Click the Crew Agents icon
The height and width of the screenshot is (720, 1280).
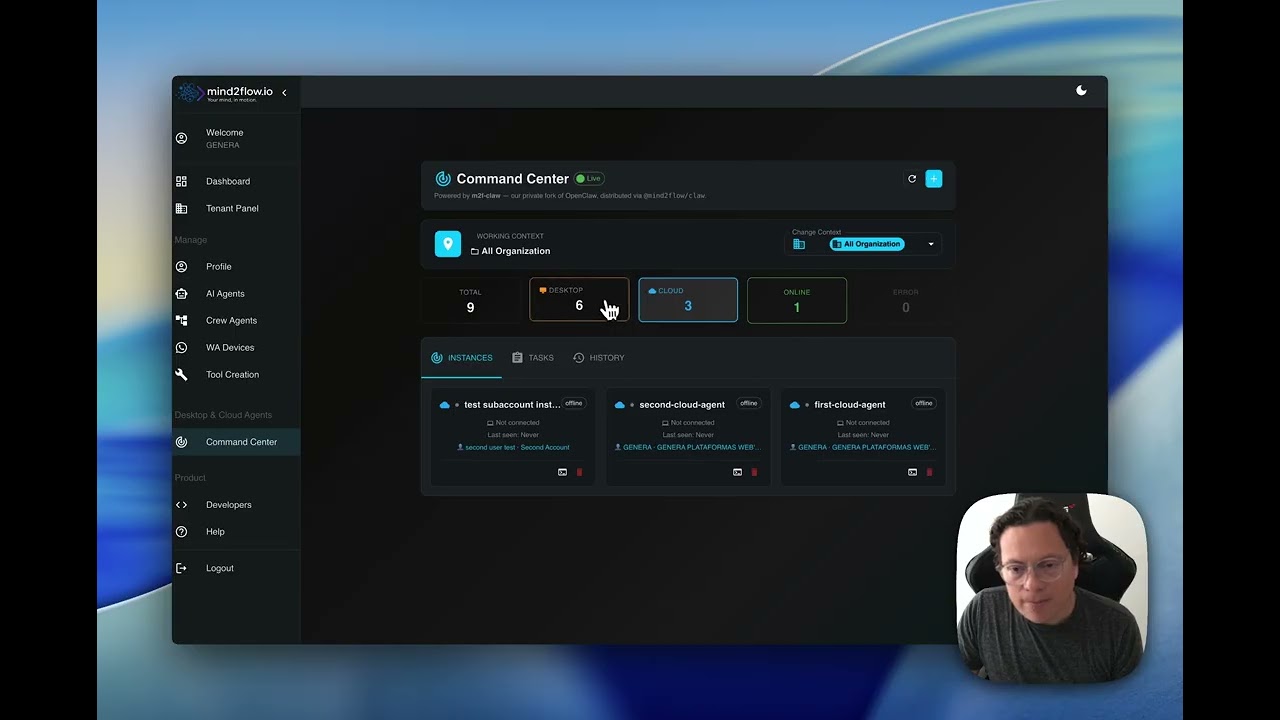point(181,320)
